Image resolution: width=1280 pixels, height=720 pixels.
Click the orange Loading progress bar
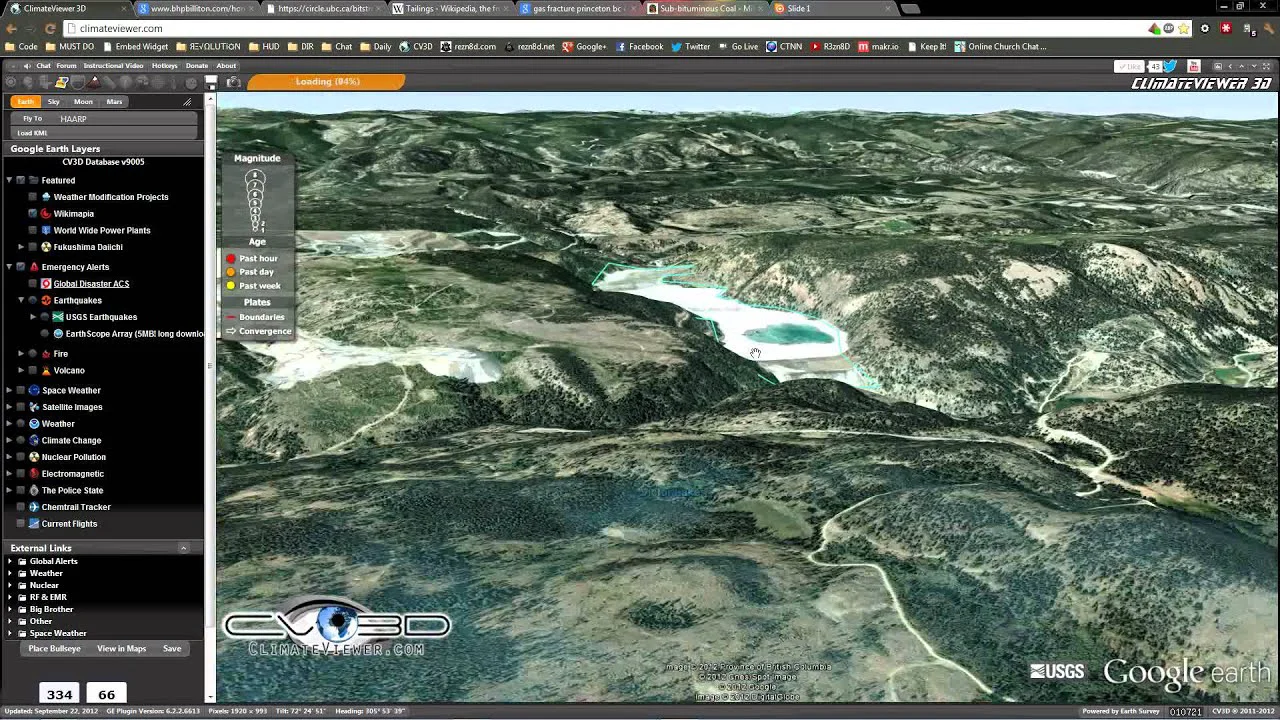[x=326, y=82]
